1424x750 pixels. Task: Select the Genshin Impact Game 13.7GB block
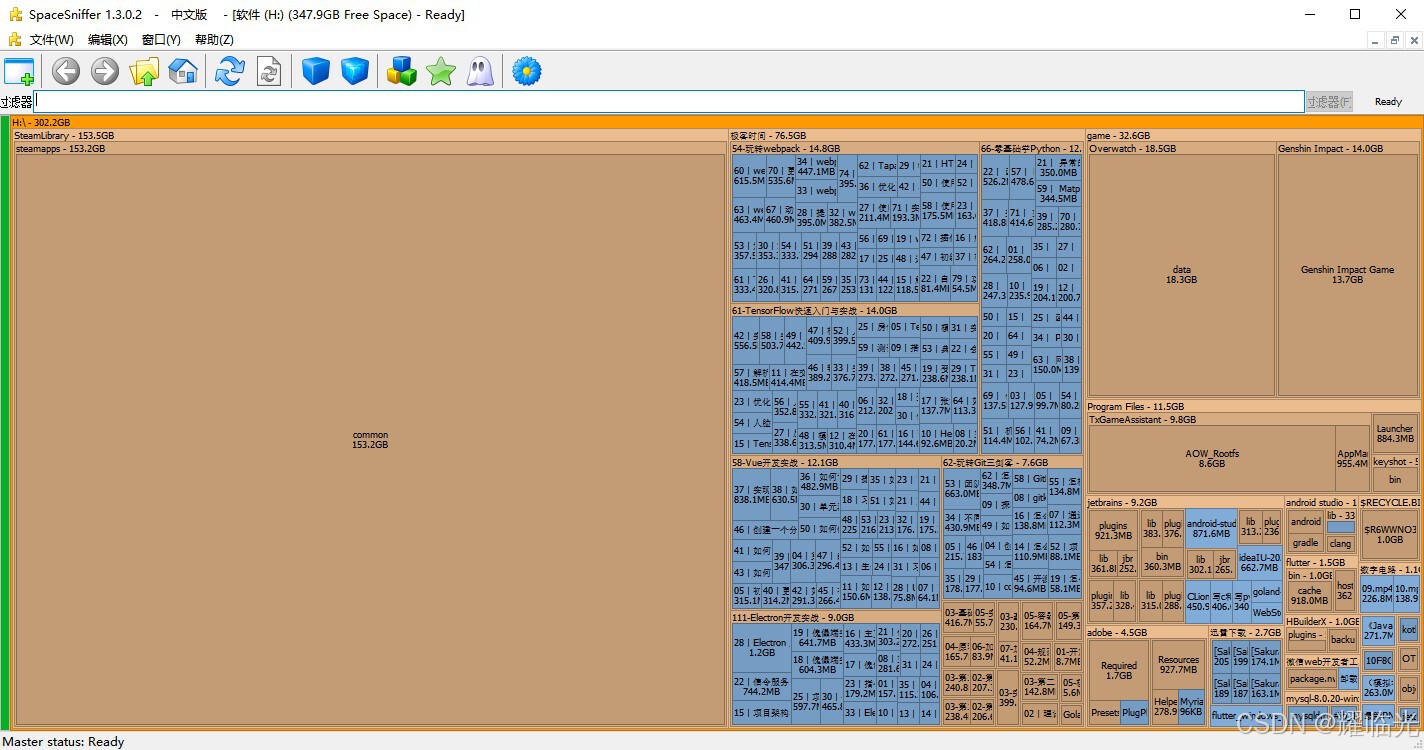point(1347,275)
